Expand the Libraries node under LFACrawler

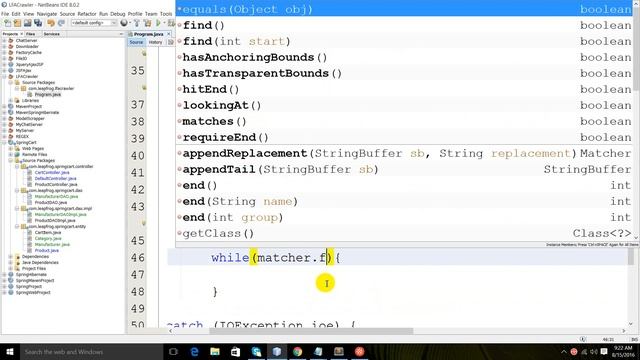11,100
